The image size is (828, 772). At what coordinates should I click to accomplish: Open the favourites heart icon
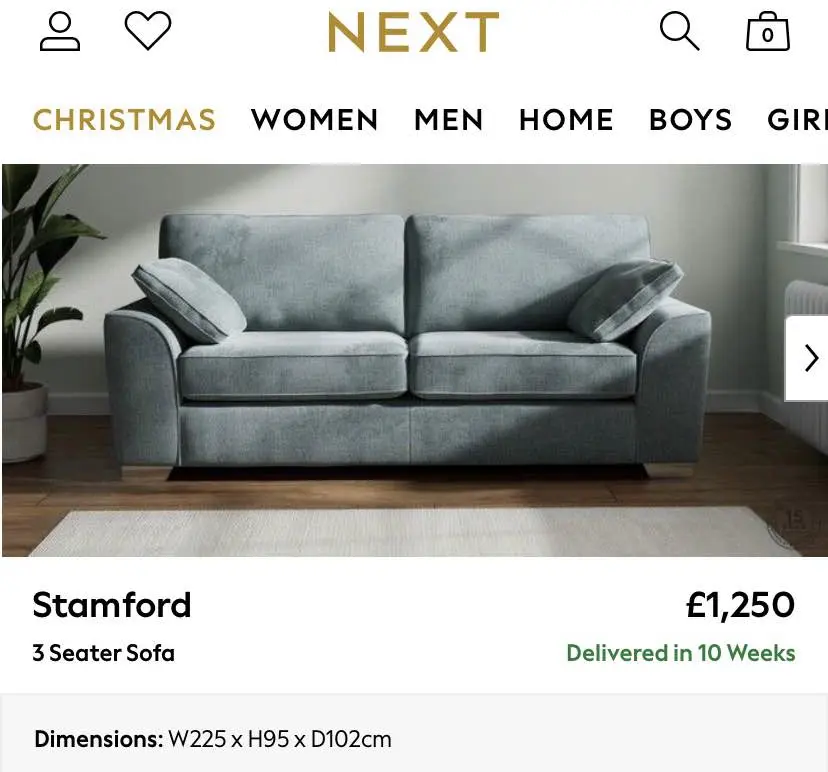pyautogui.click(x=148, y=31)
